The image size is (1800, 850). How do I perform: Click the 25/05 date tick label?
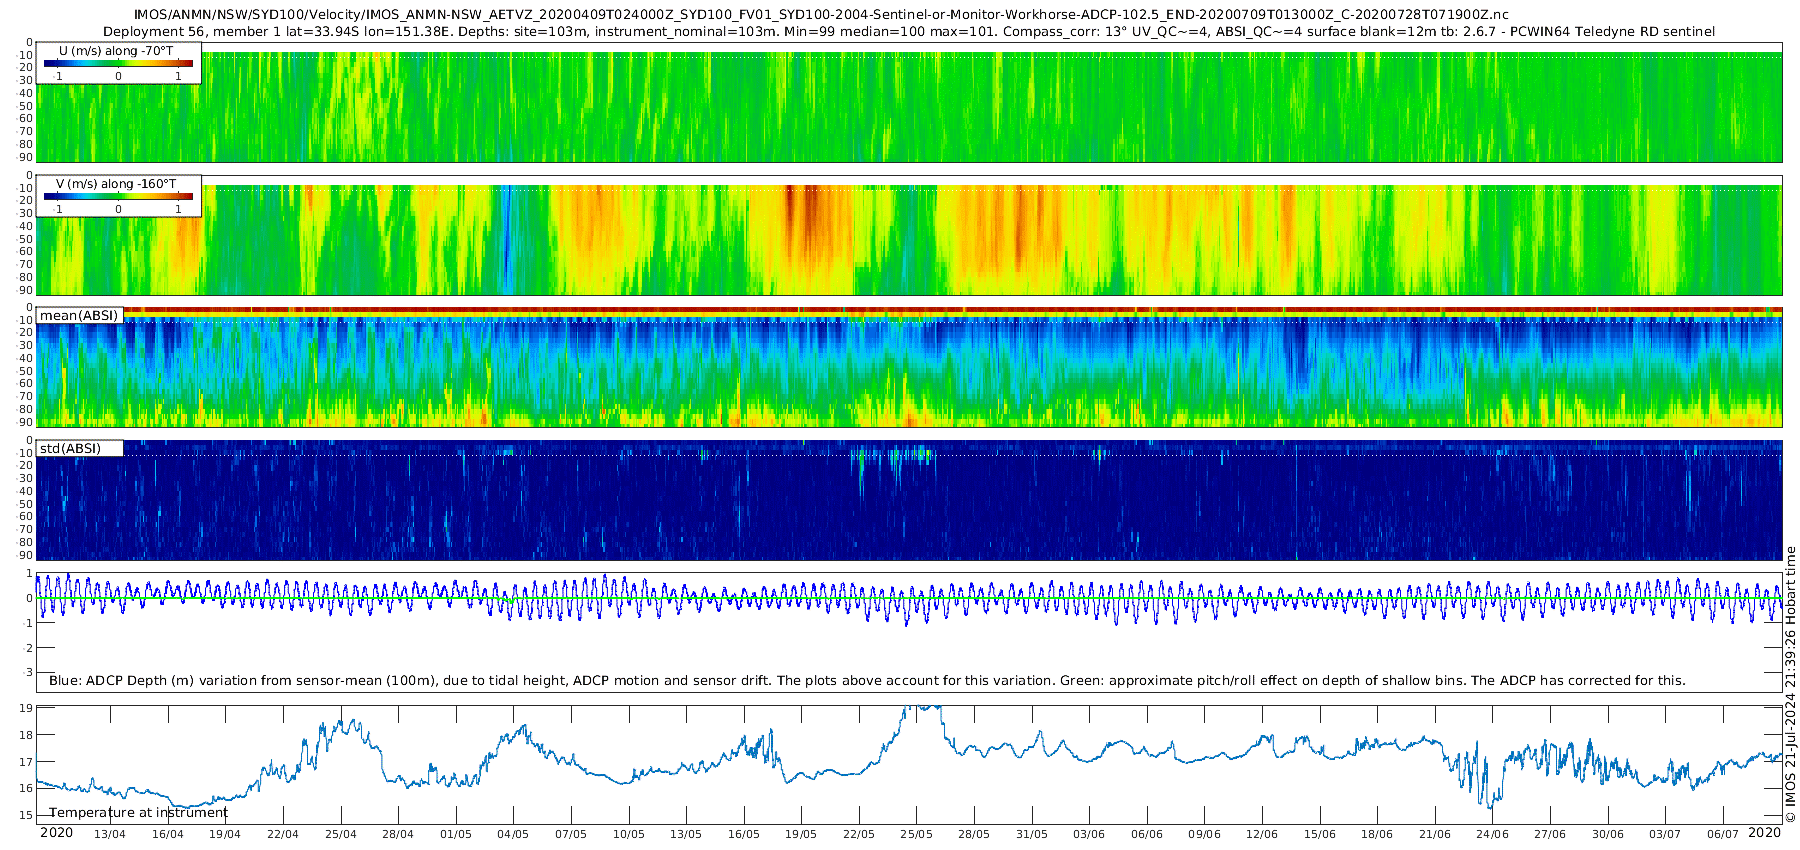916,834
